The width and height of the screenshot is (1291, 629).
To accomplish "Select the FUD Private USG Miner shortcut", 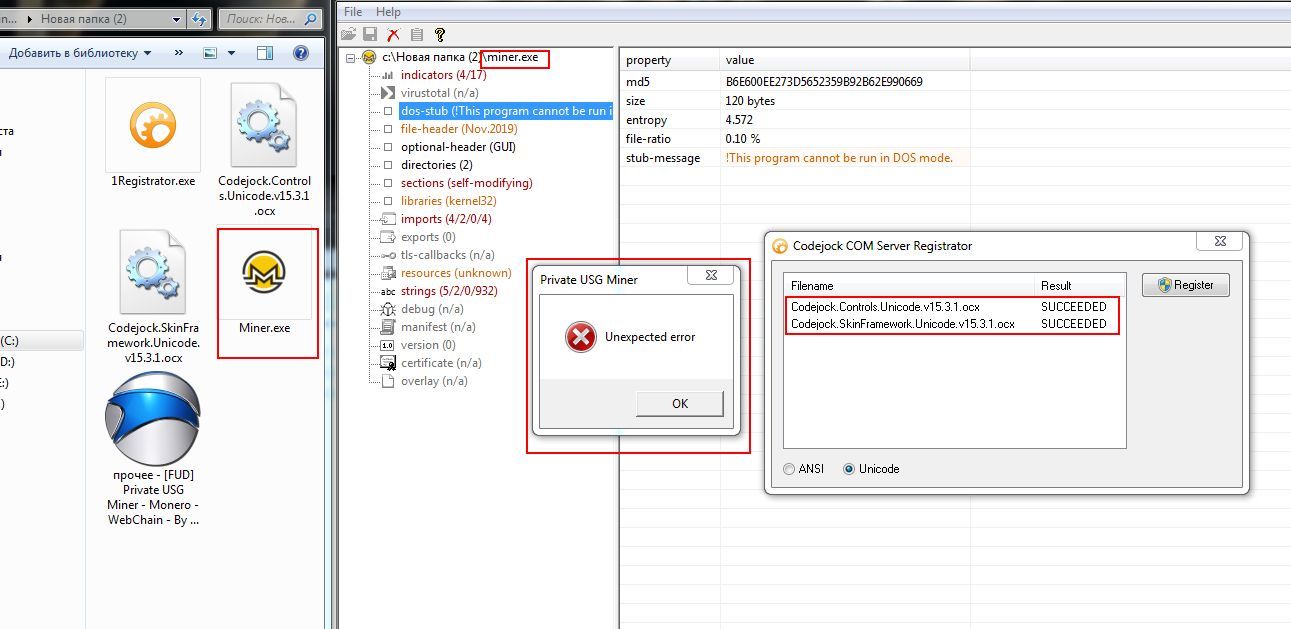I will [153, 450].
